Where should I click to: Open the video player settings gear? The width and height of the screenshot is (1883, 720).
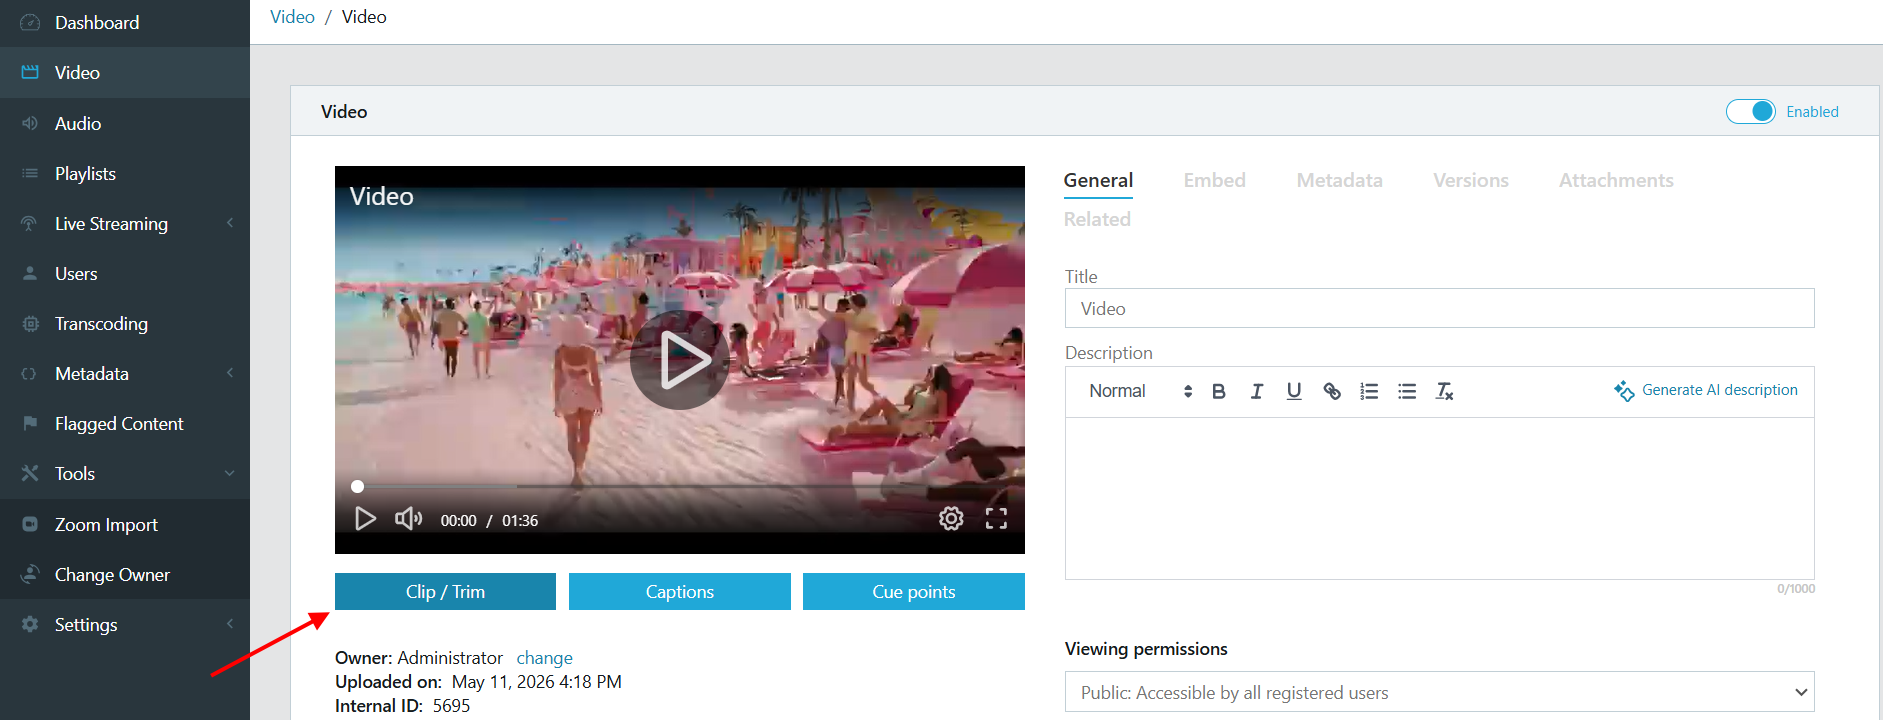pyautogui.click(x=951, y=518)
